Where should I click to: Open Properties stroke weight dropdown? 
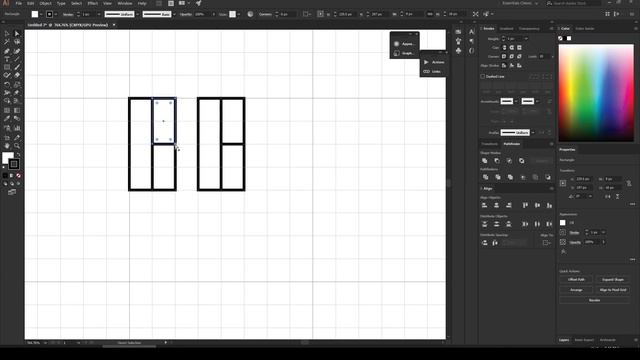click(x=603, y=232)
